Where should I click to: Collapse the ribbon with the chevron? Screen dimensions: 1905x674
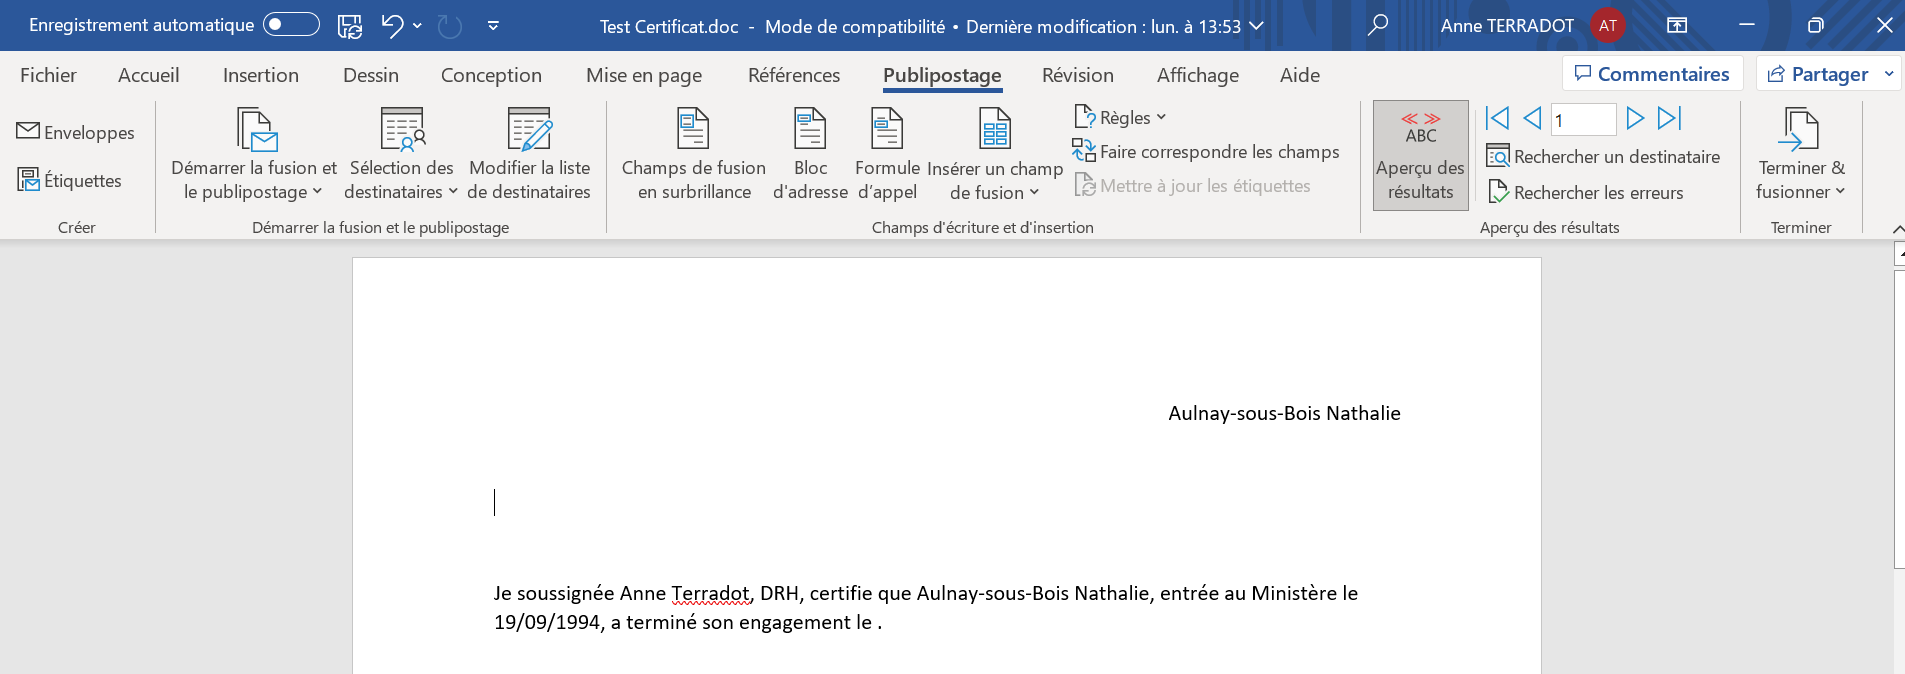(1897, 229)
